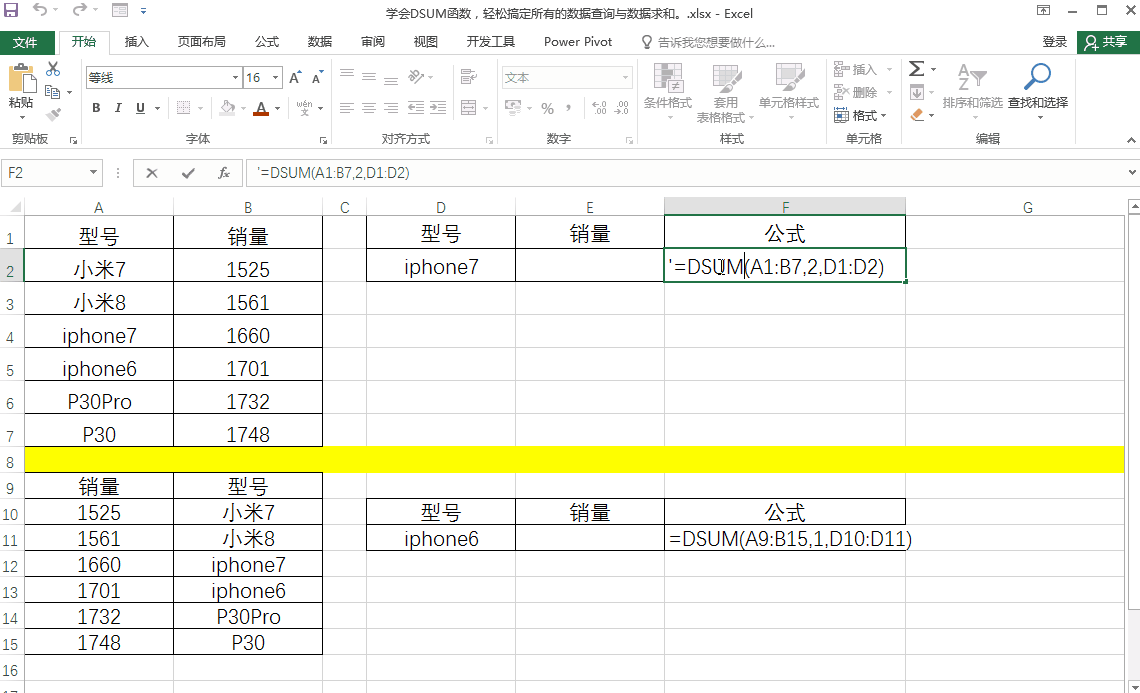Image resolution: width=1140 pixels, height=693 pixels.
Task: Cancel formula entry with X
Action: 151,173
